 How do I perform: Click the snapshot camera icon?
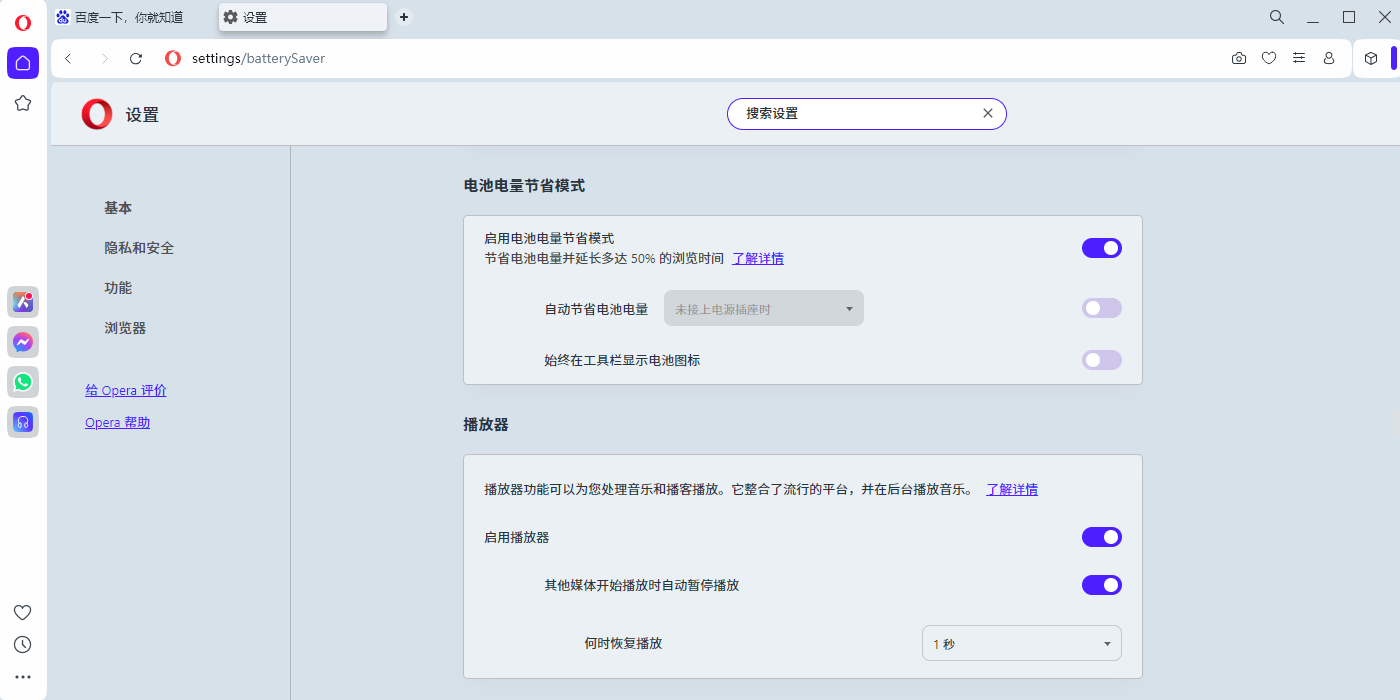1239,59
